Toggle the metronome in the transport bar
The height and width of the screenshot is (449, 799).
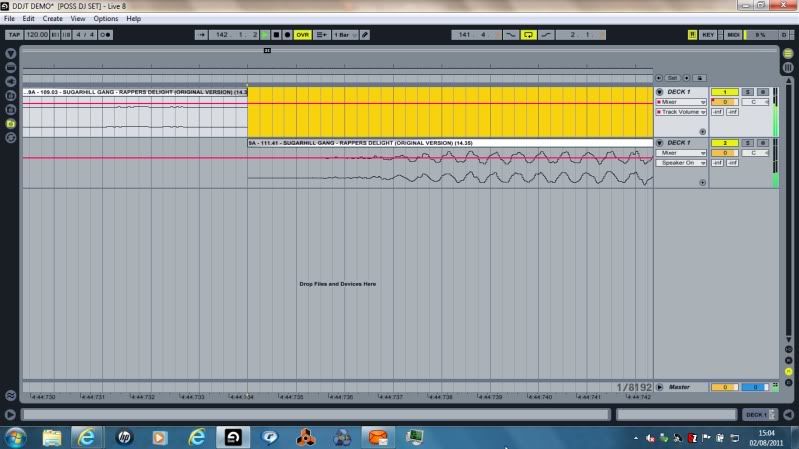[x=104, y=34]
